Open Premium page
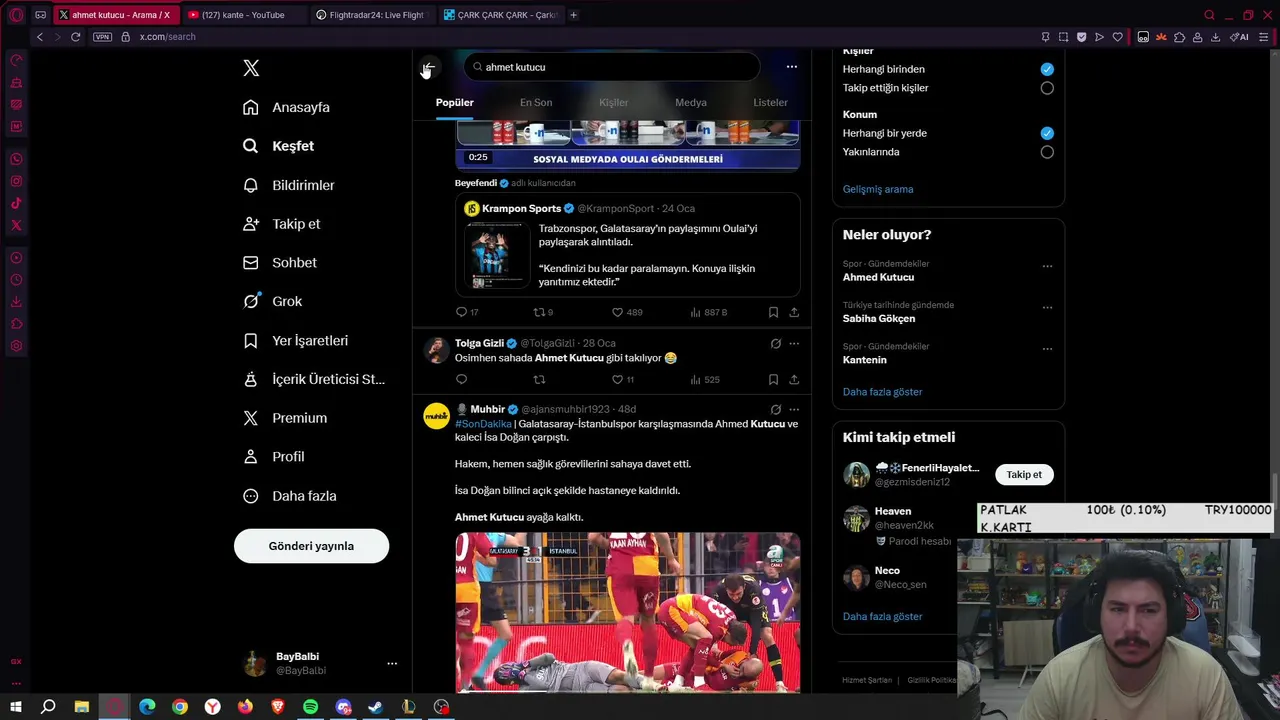1280x720 pixels. pos(285,418)
